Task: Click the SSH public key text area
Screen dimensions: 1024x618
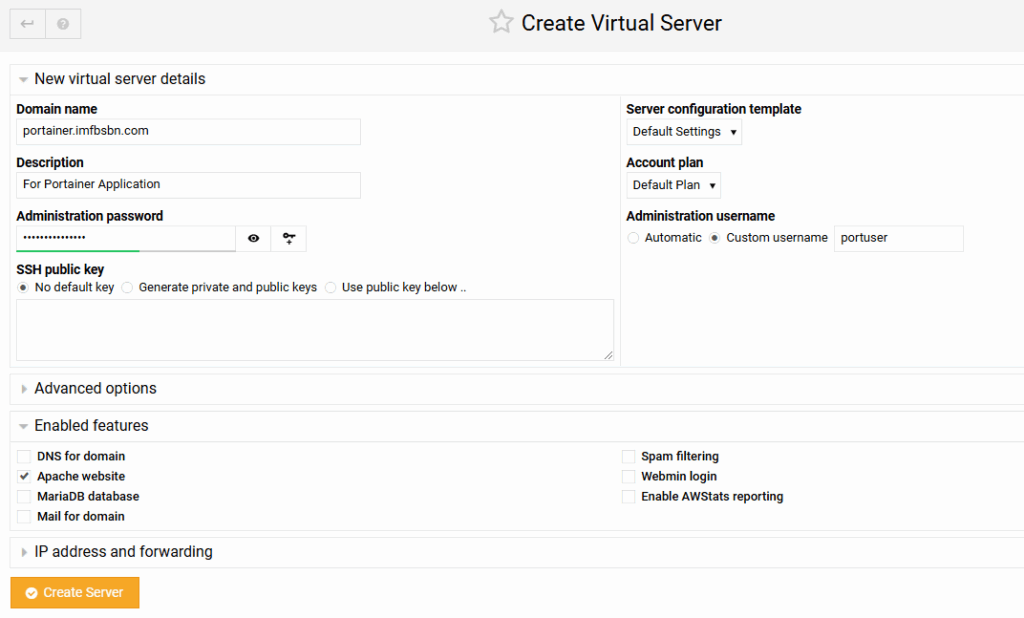Action: [x=315, y=329]
